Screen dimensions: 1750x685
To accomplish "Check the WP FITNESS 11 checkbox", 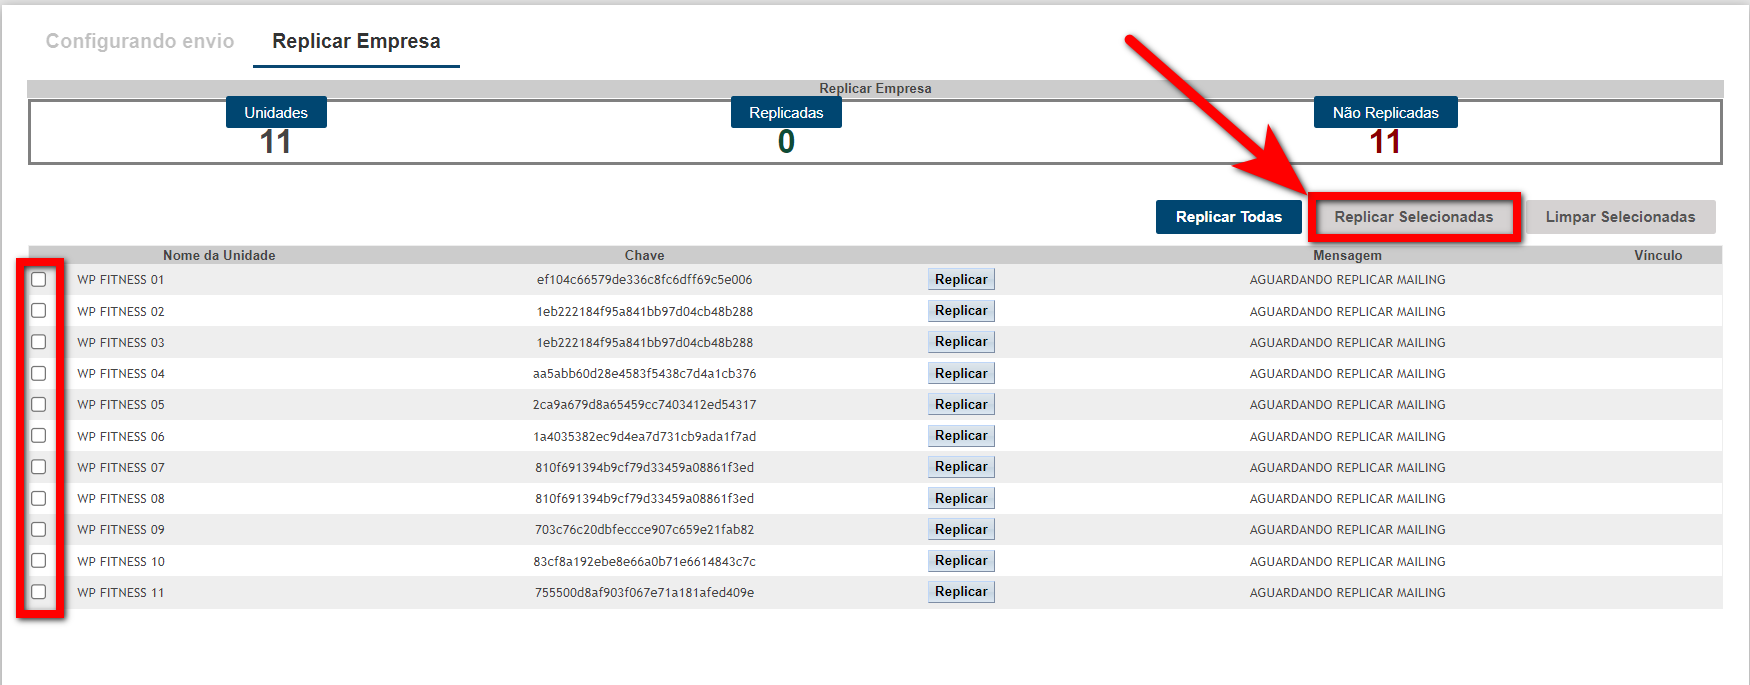I will 39,592.
